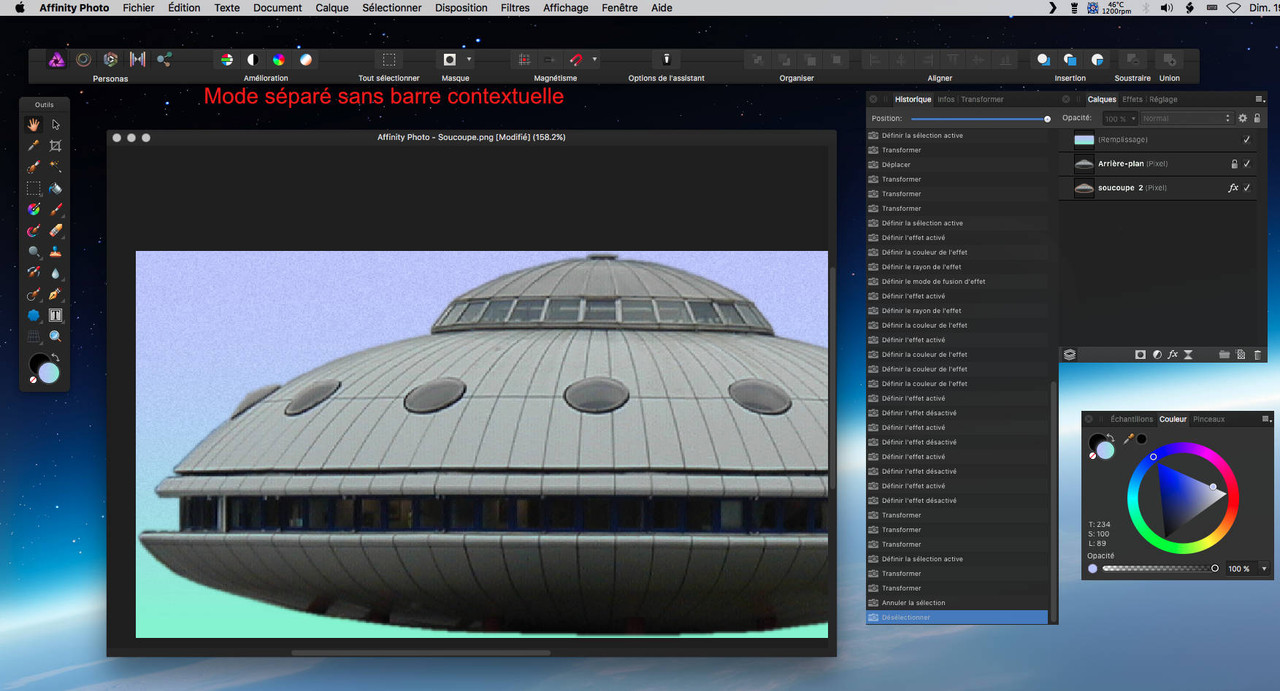The height and width of the screenshot is (691, 1280).
Task: Click the Position history slider
Action: tap(979, 119)
